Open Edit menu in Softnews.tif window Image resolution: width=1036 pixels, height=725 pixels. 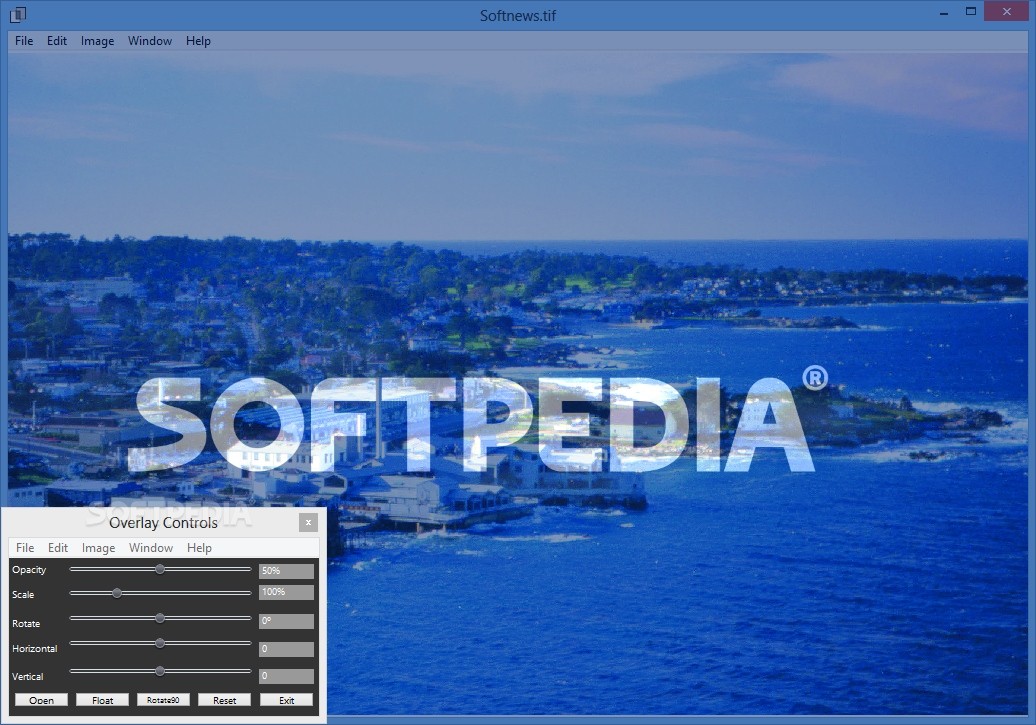57,41
